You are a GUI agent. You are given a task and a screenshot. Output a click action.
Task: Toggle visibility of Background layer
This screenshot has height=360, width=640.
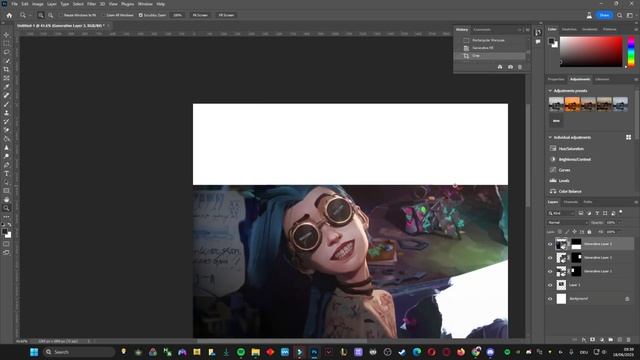click(550, 299)
